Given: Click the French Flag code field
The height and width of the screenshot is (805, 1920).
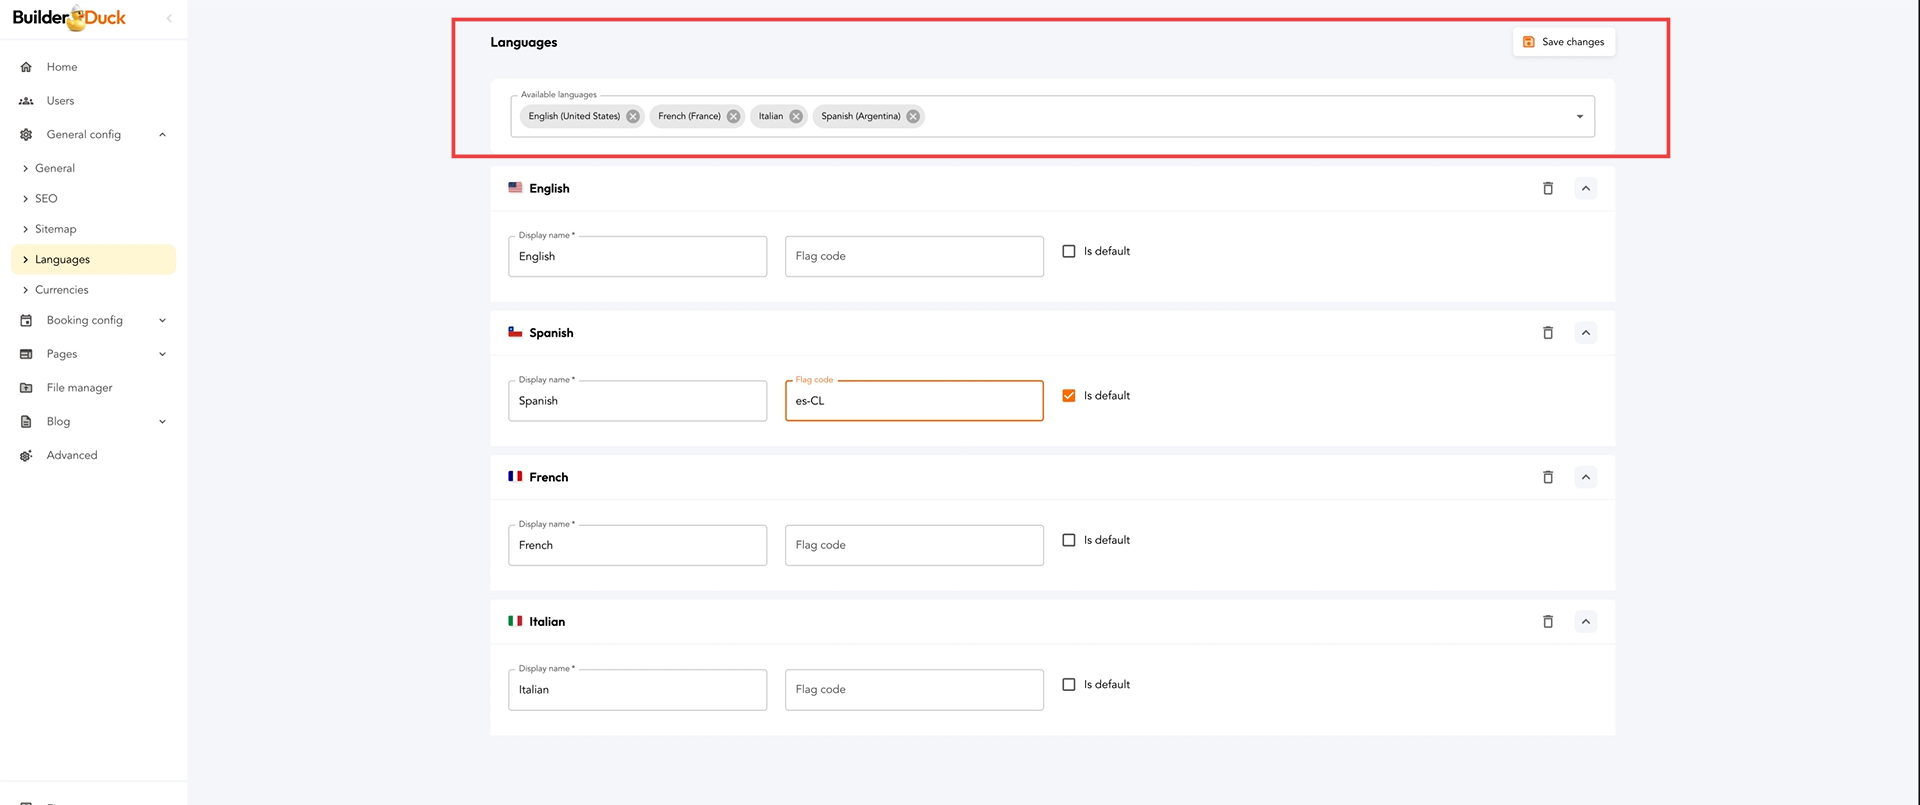Looking at the screenshot, I should point(913,545).
